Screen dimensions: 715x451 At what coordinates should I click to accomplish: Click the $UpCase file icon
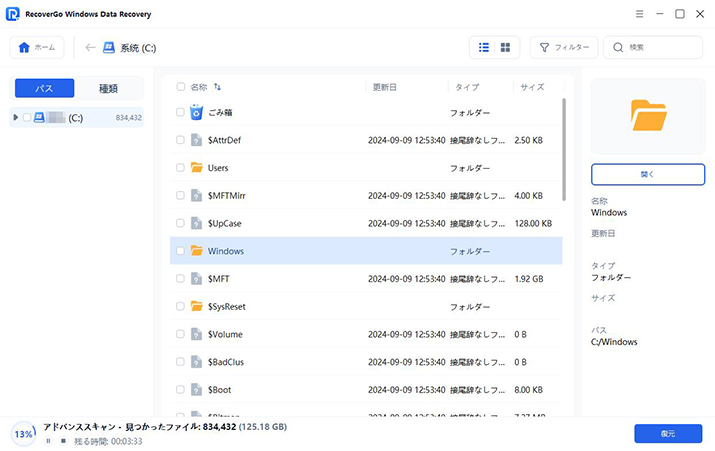(x=197, y=223)
